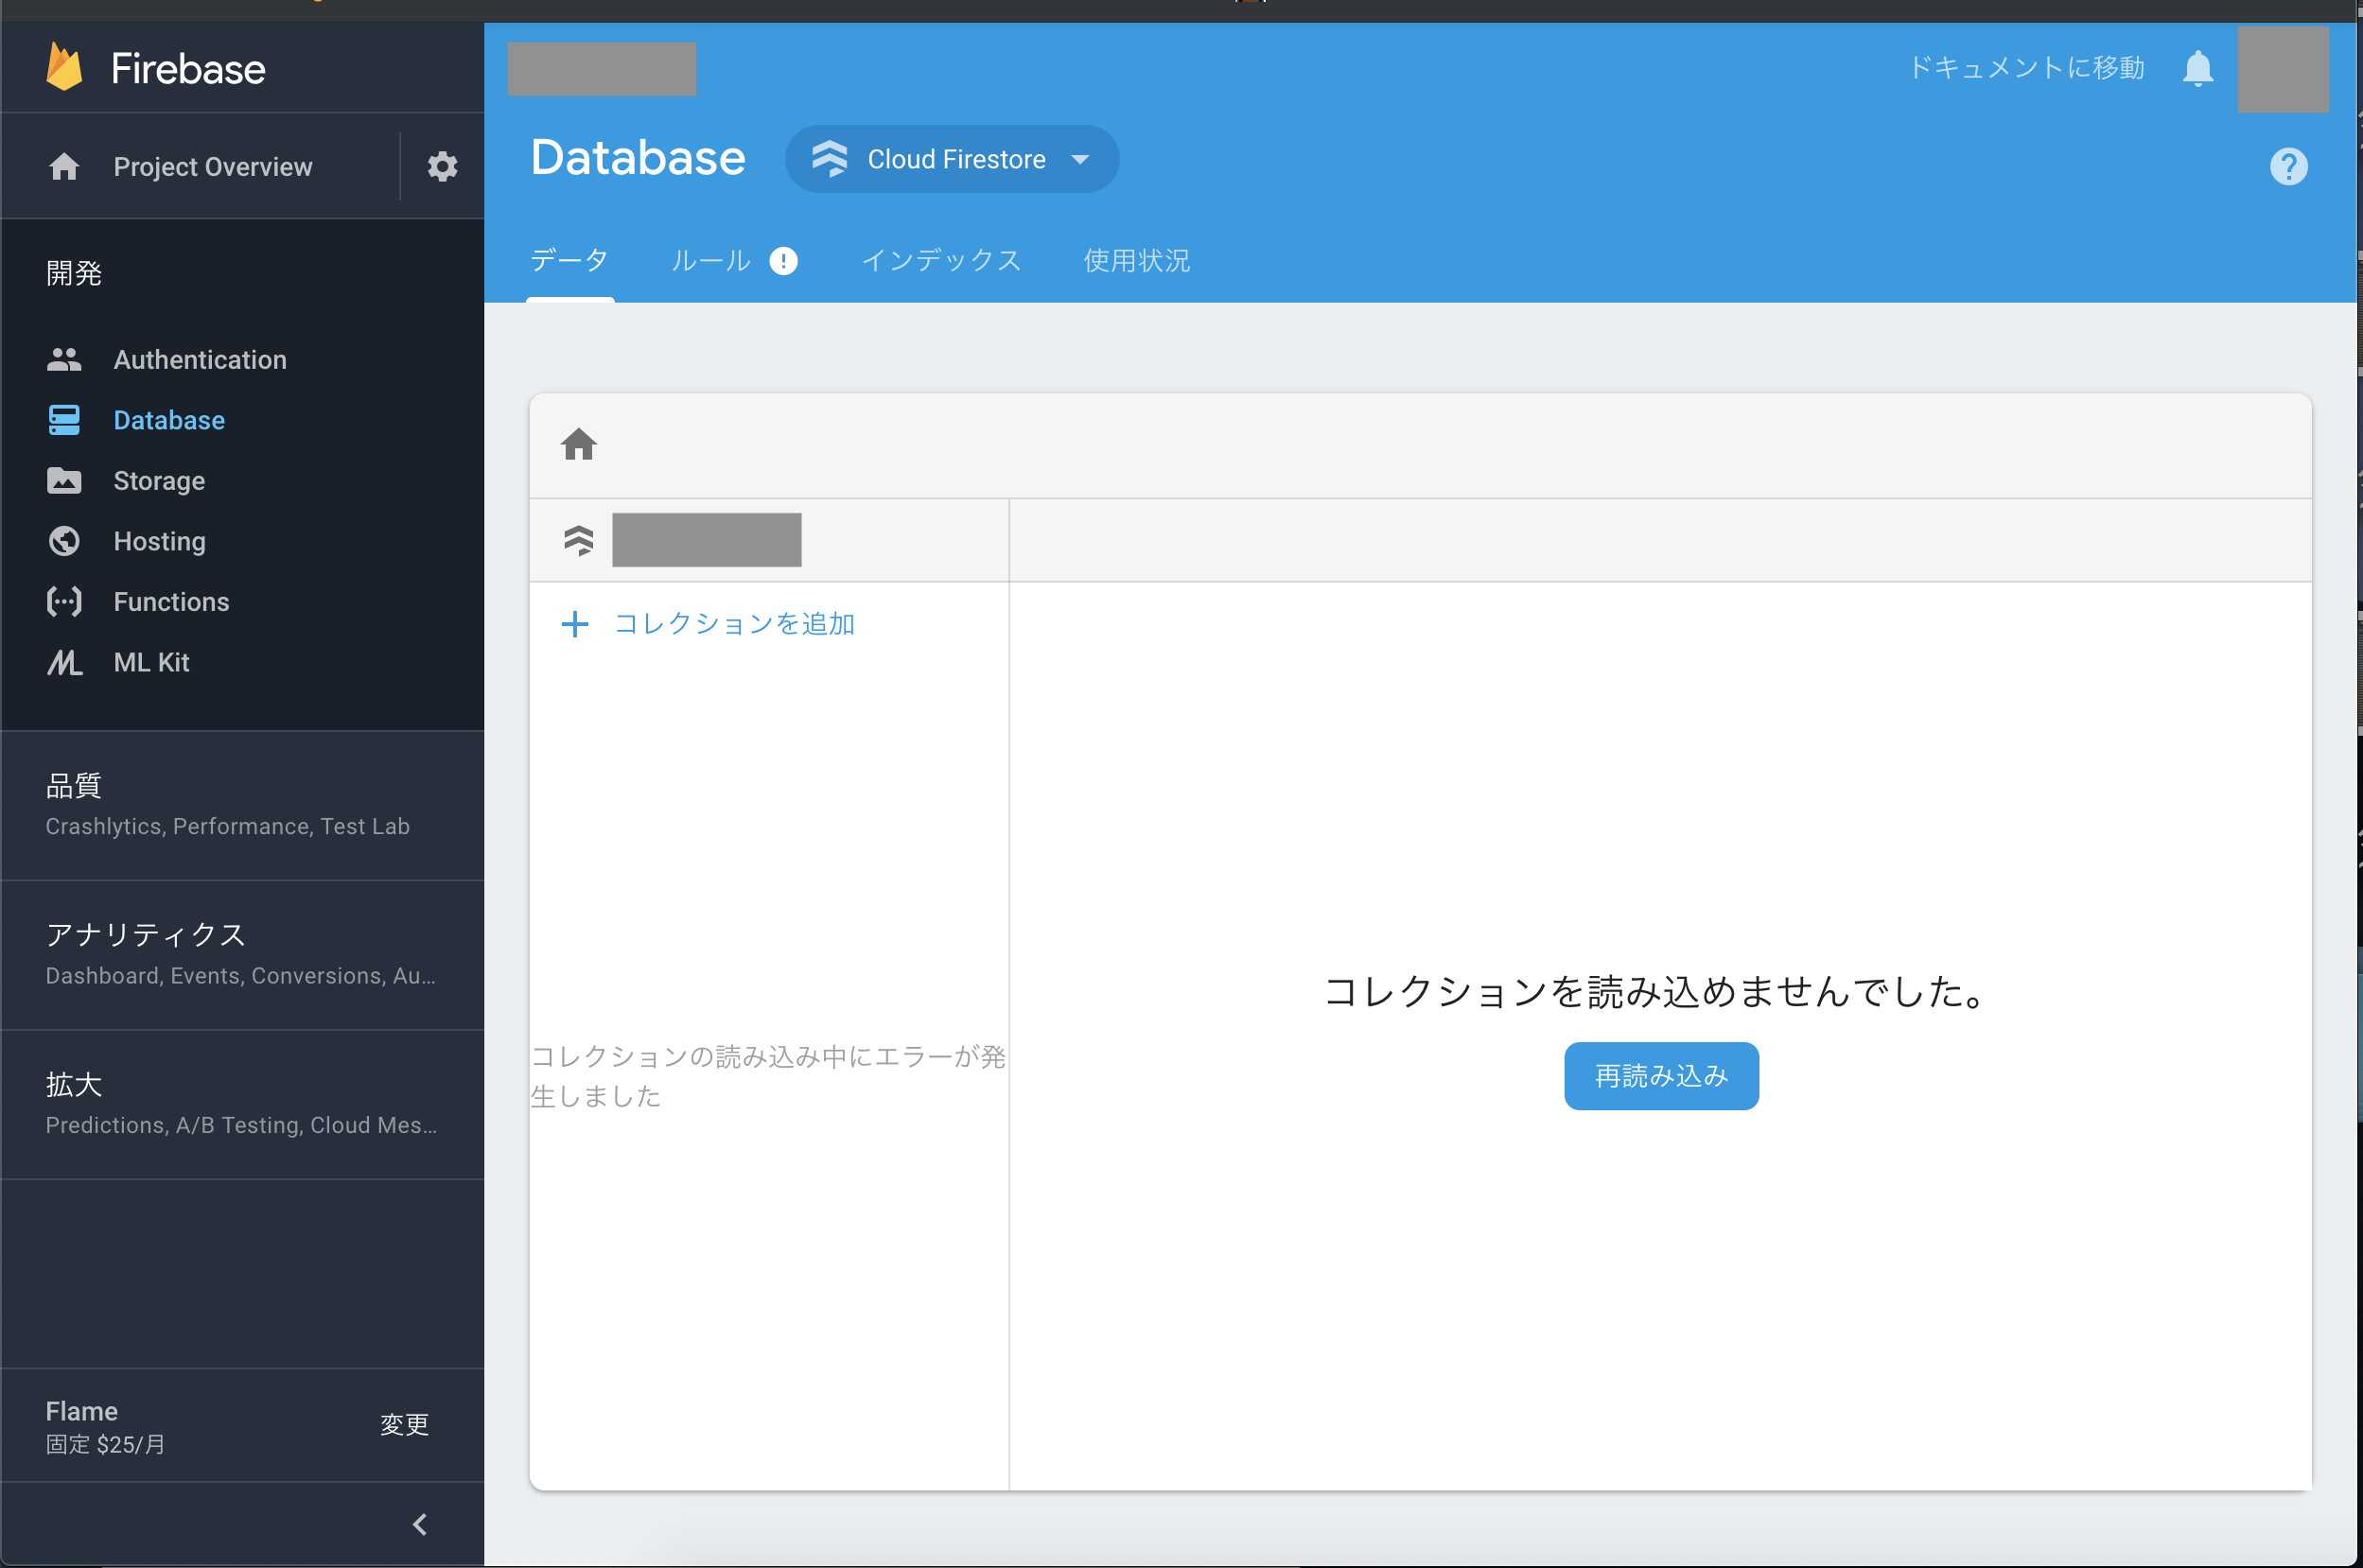Image resolution: width=2363 pixels, height=1568 pixels.
Task: Click the rules tab warning badge
Action: coord(783,261)
